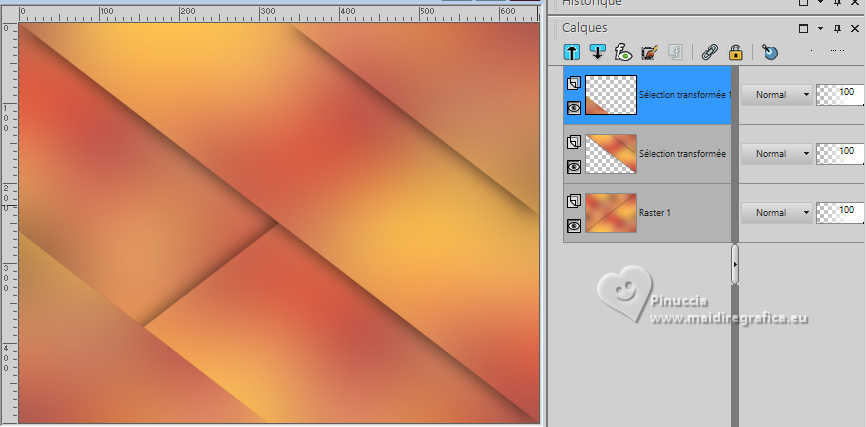Click the link layers chain icon
This screenshot has height=427, width=866.
pos(709,52)
